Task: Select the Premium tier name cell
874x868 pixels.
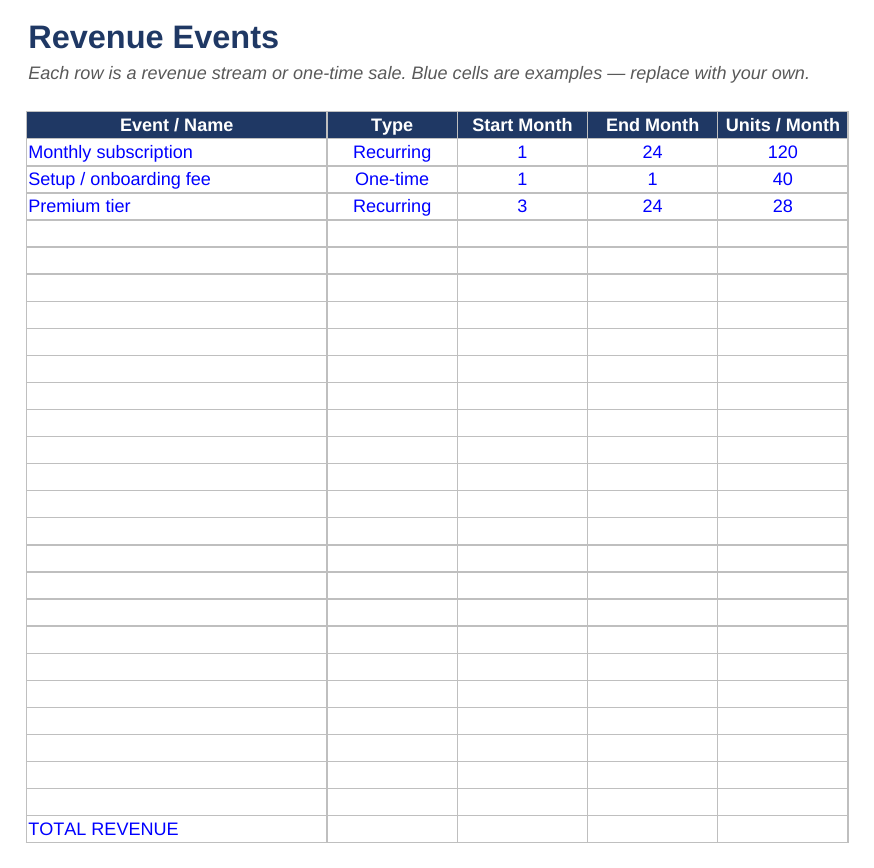Action: pyautogui.click(x=177, y=206)
